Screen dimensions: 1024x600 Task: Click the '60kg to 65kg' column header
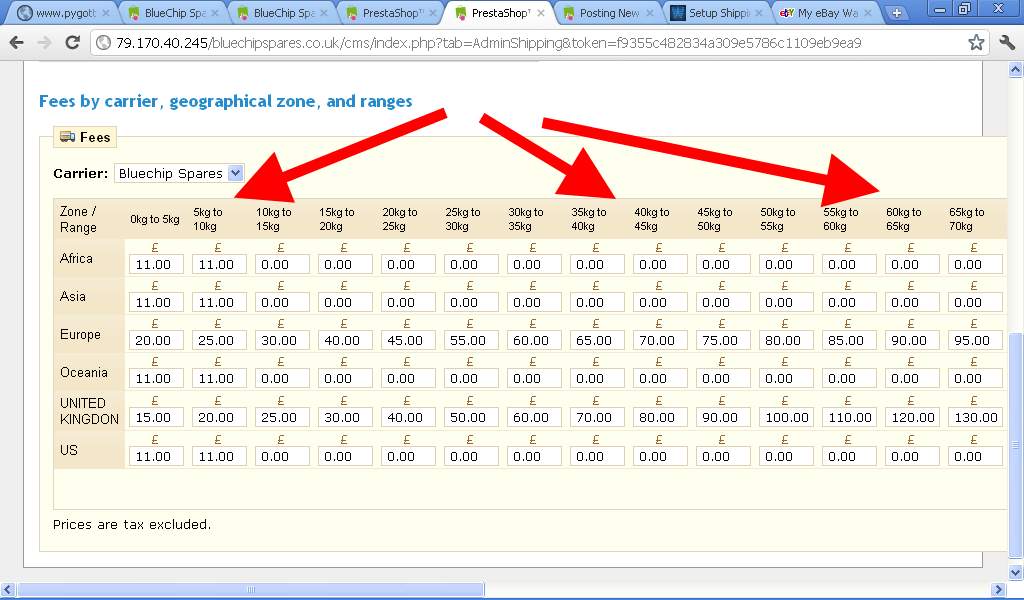click(903, 219)
